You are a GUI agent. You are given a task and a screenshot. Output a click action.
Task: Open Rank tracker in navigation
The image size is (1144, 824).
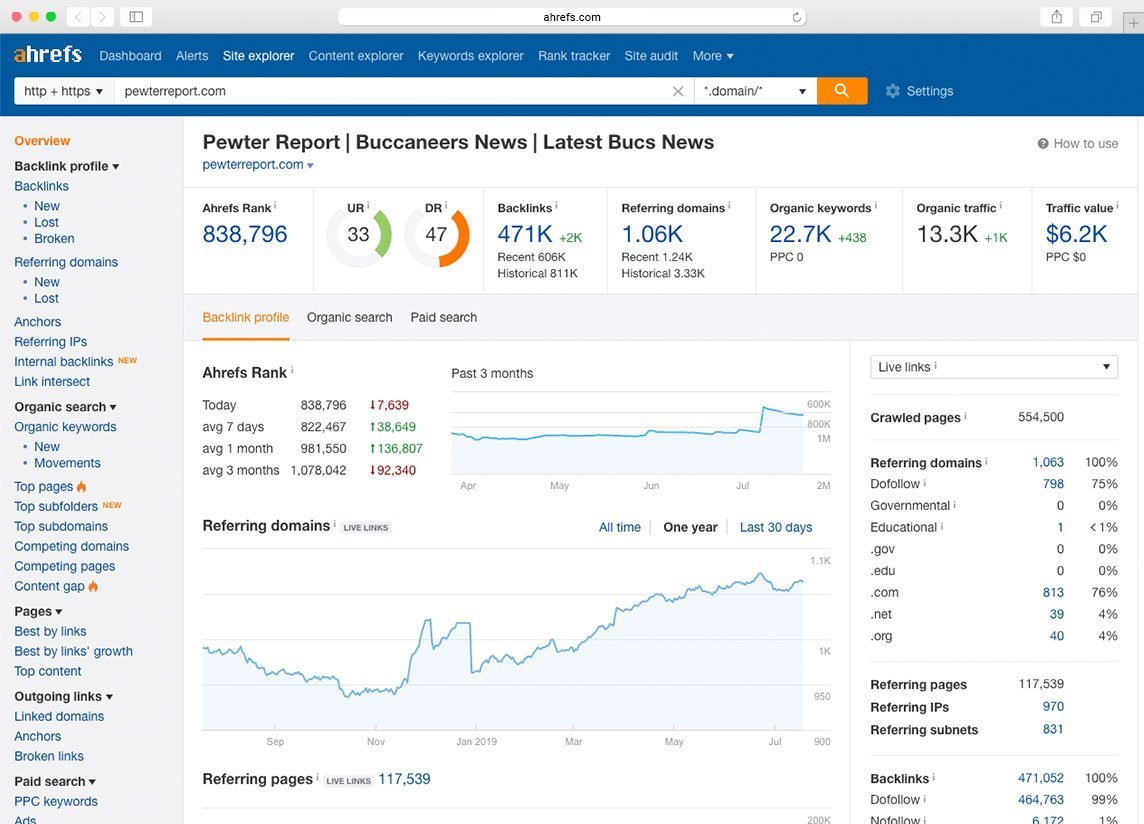click(x=573, y=55)
